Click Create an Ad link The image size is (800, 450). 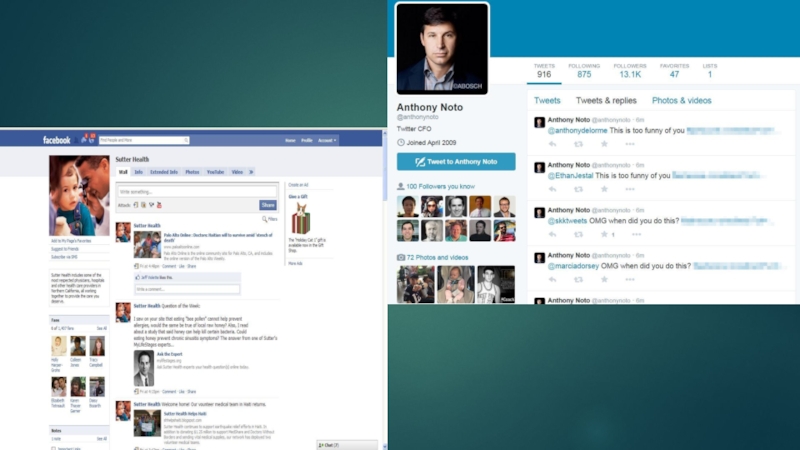[x=298, y=185]
